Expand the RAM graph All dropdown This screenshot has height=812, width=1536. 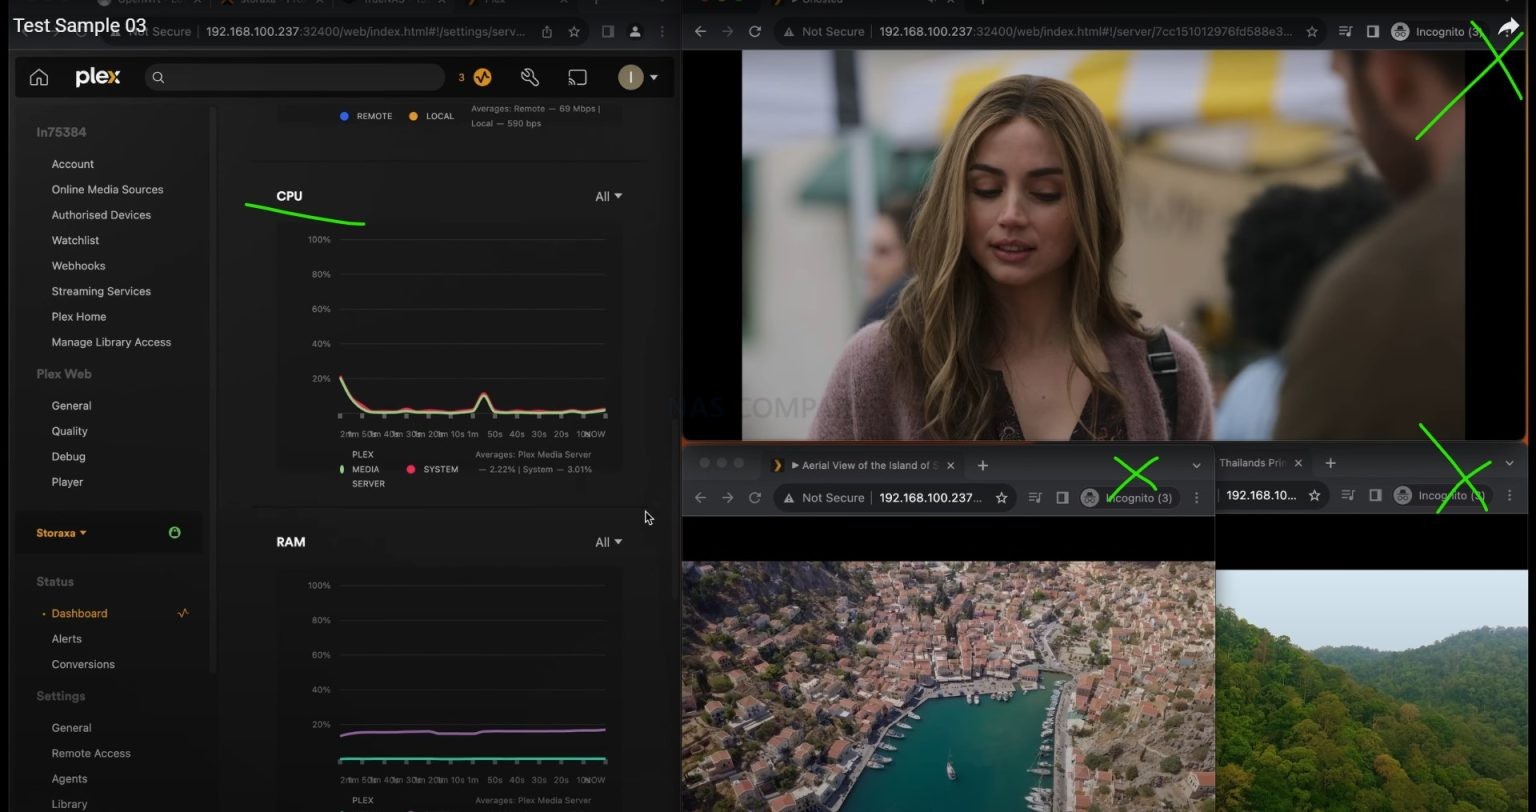[x=608, y=542]
